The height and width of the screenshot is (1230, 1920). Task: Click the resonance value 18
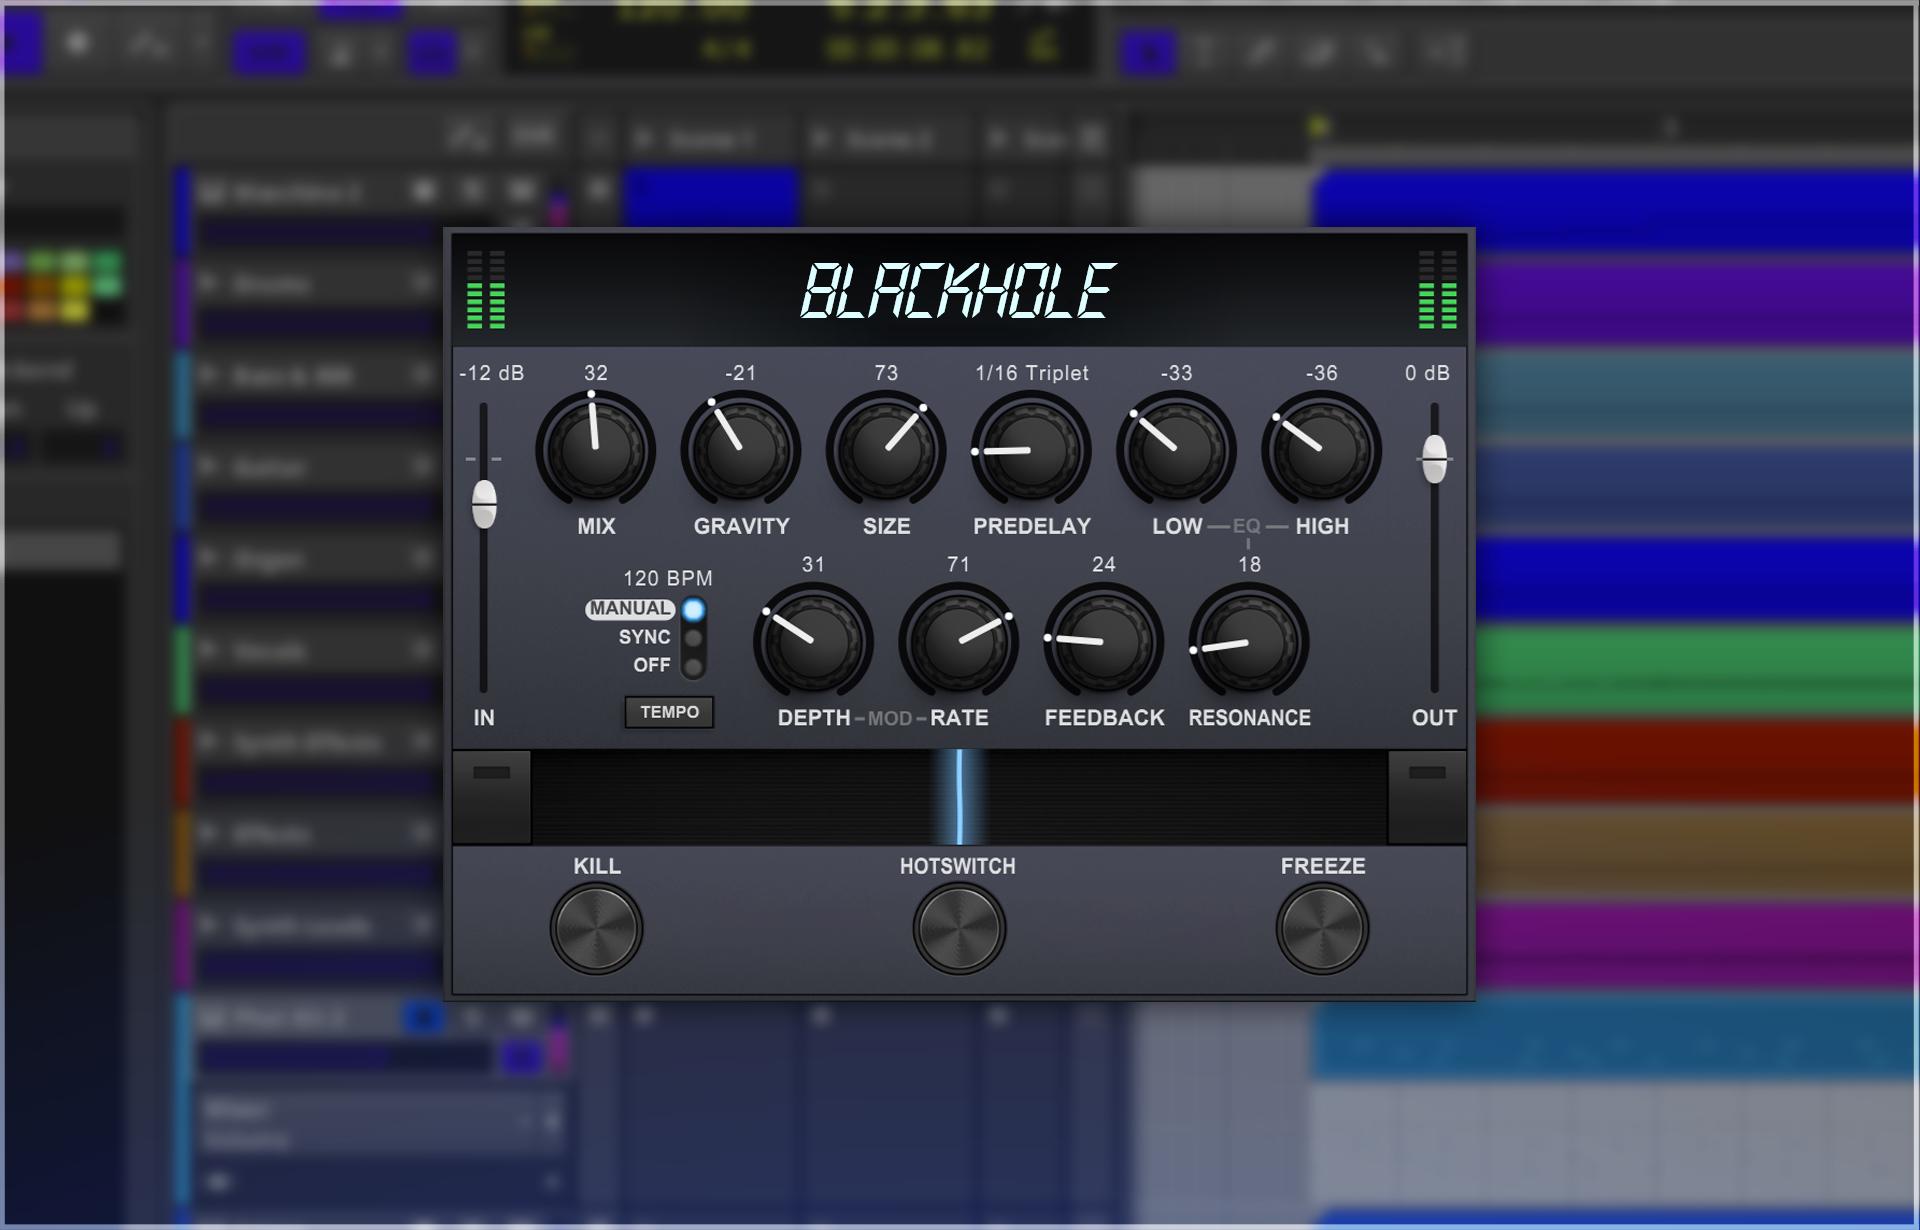click(x=1249, y=564)
